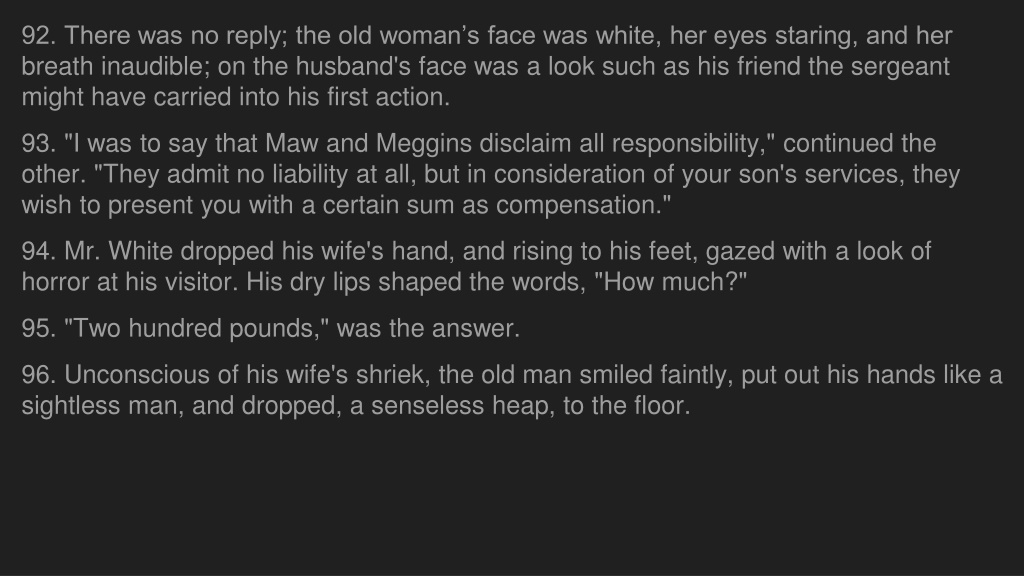
Task: Click the word "compensation" in paragraph 93
Action: pos(579,205)
